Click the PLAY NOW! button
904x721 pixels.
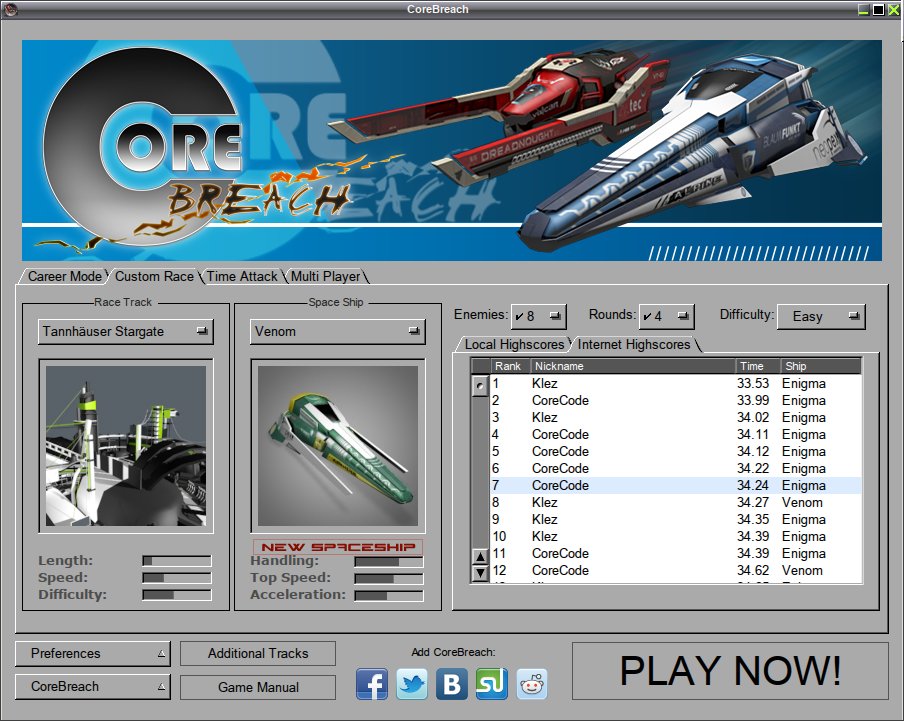pyautogui.click(x=730, y=671)
